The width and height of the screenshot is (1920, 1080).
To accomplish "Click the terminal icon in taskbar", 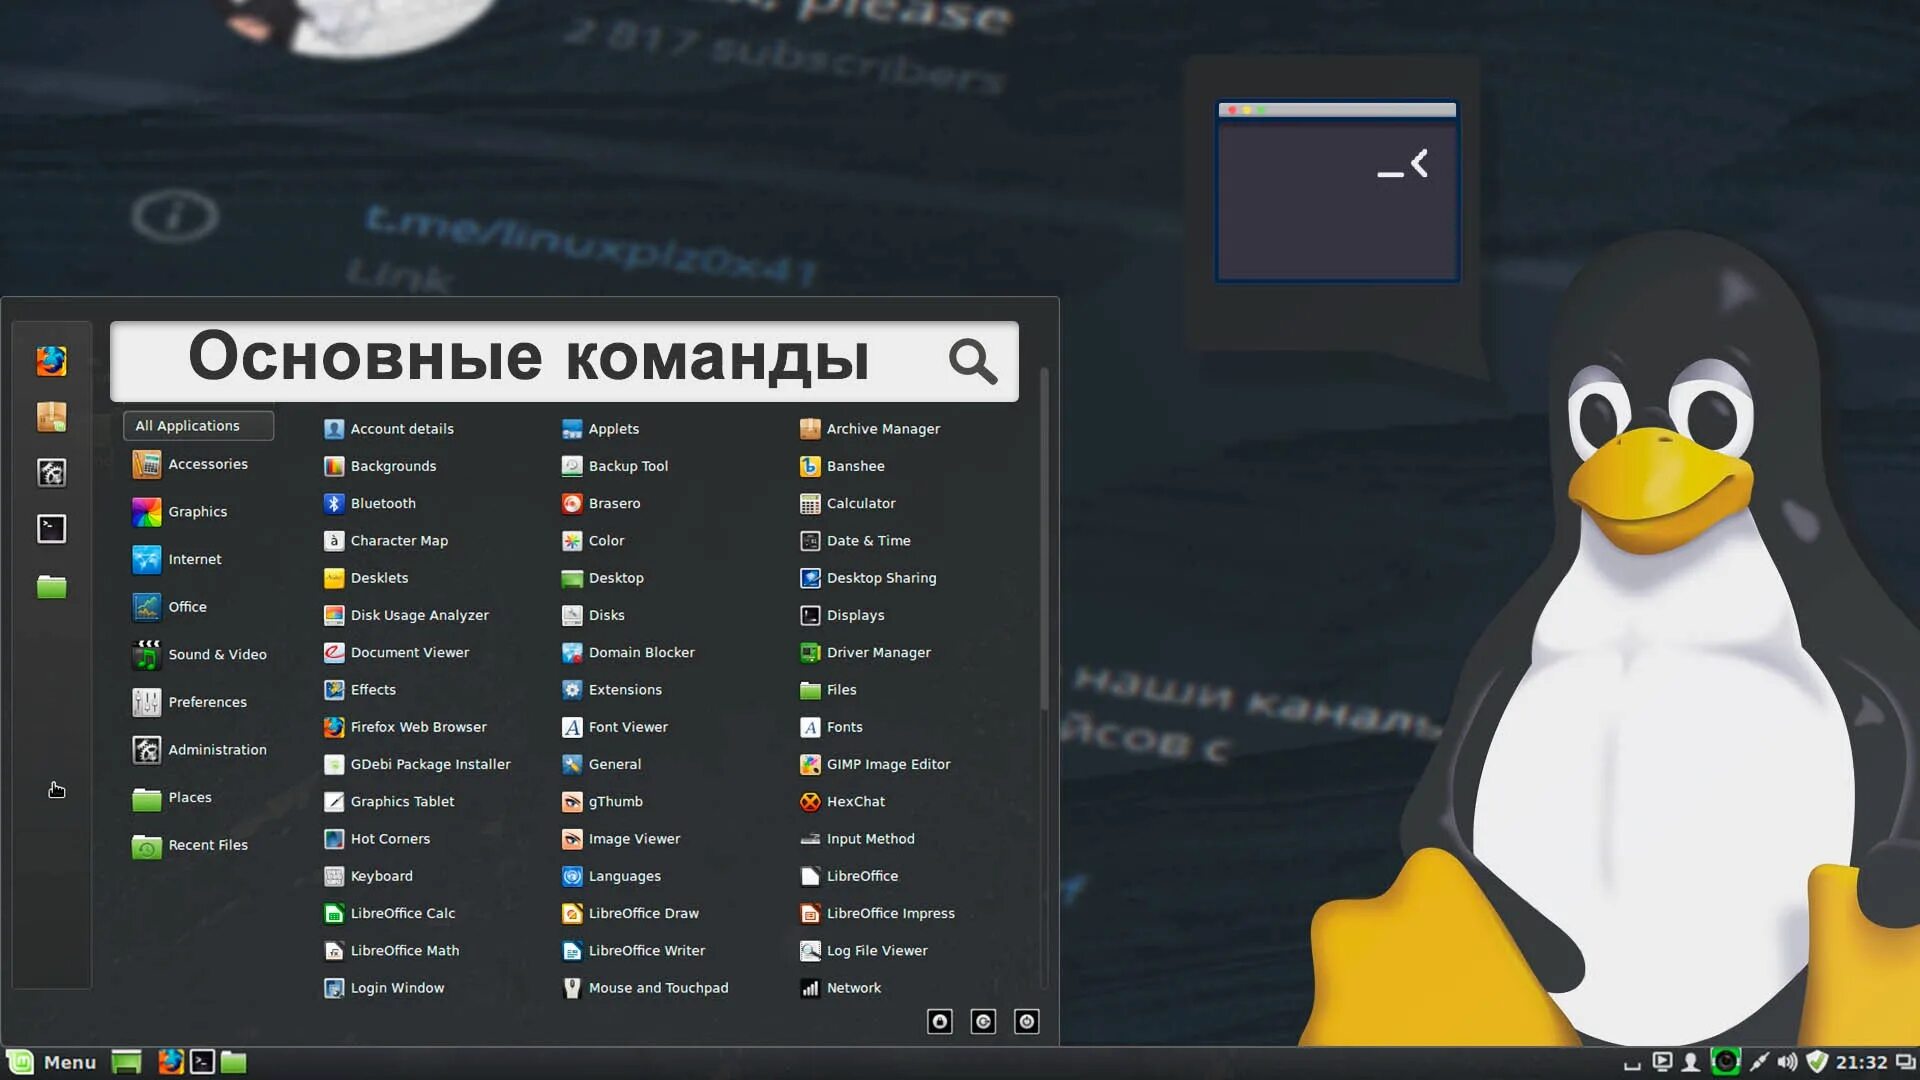I will [x=203, y=1062].
